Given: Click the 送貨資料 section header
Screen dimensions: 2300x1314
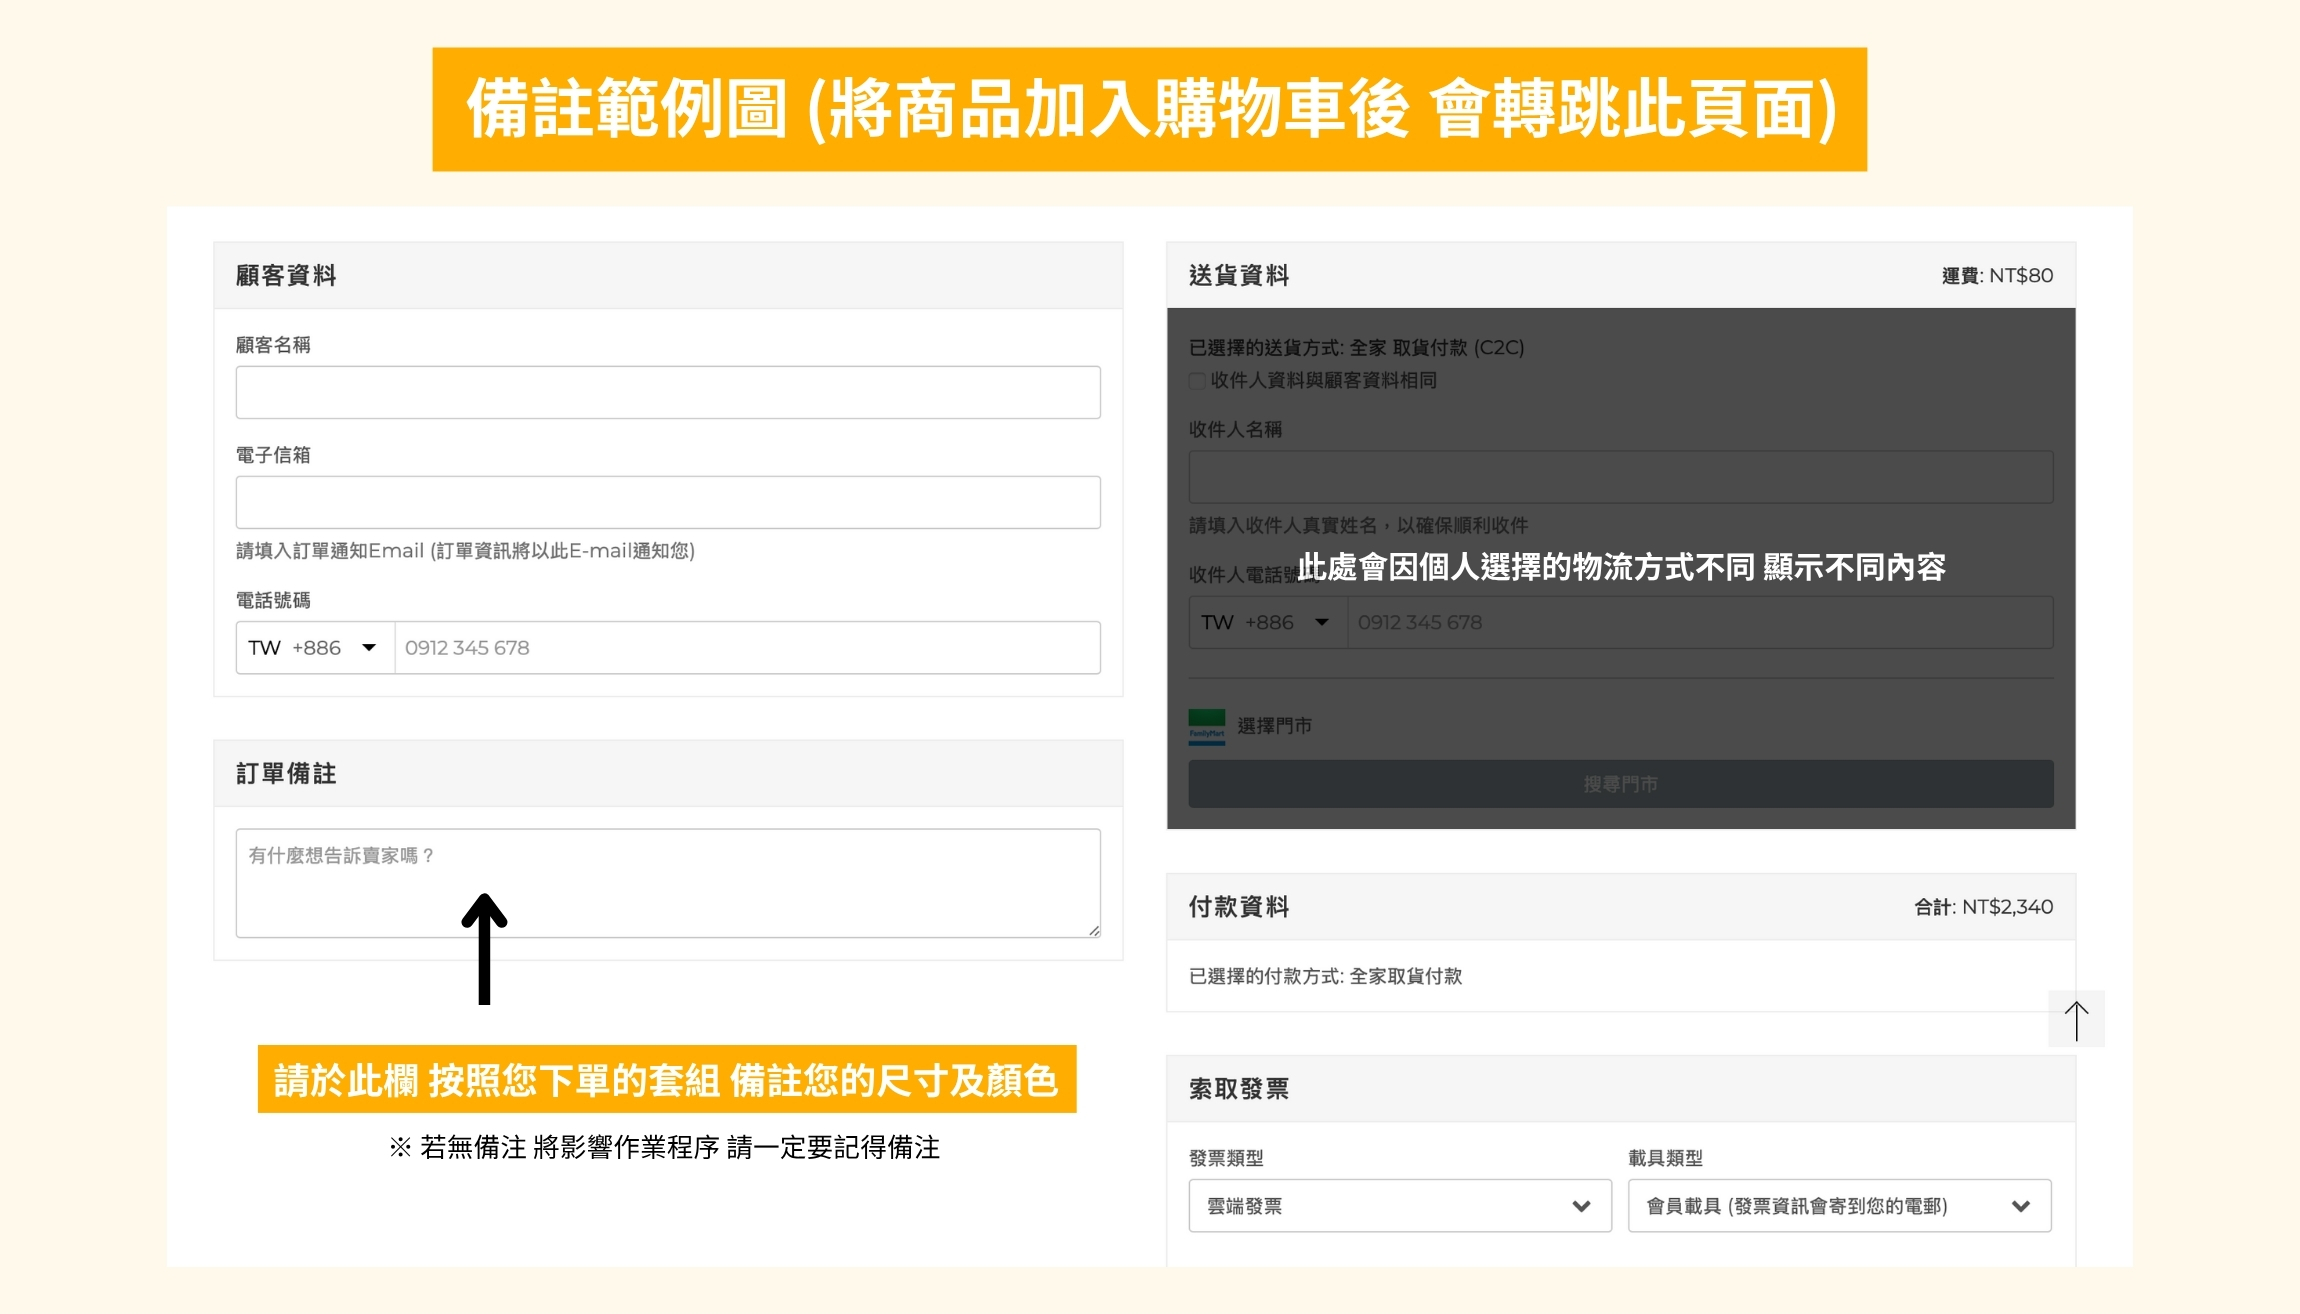Looking at the screenshot, I should pyautogui.click(x=1238, y=275).
